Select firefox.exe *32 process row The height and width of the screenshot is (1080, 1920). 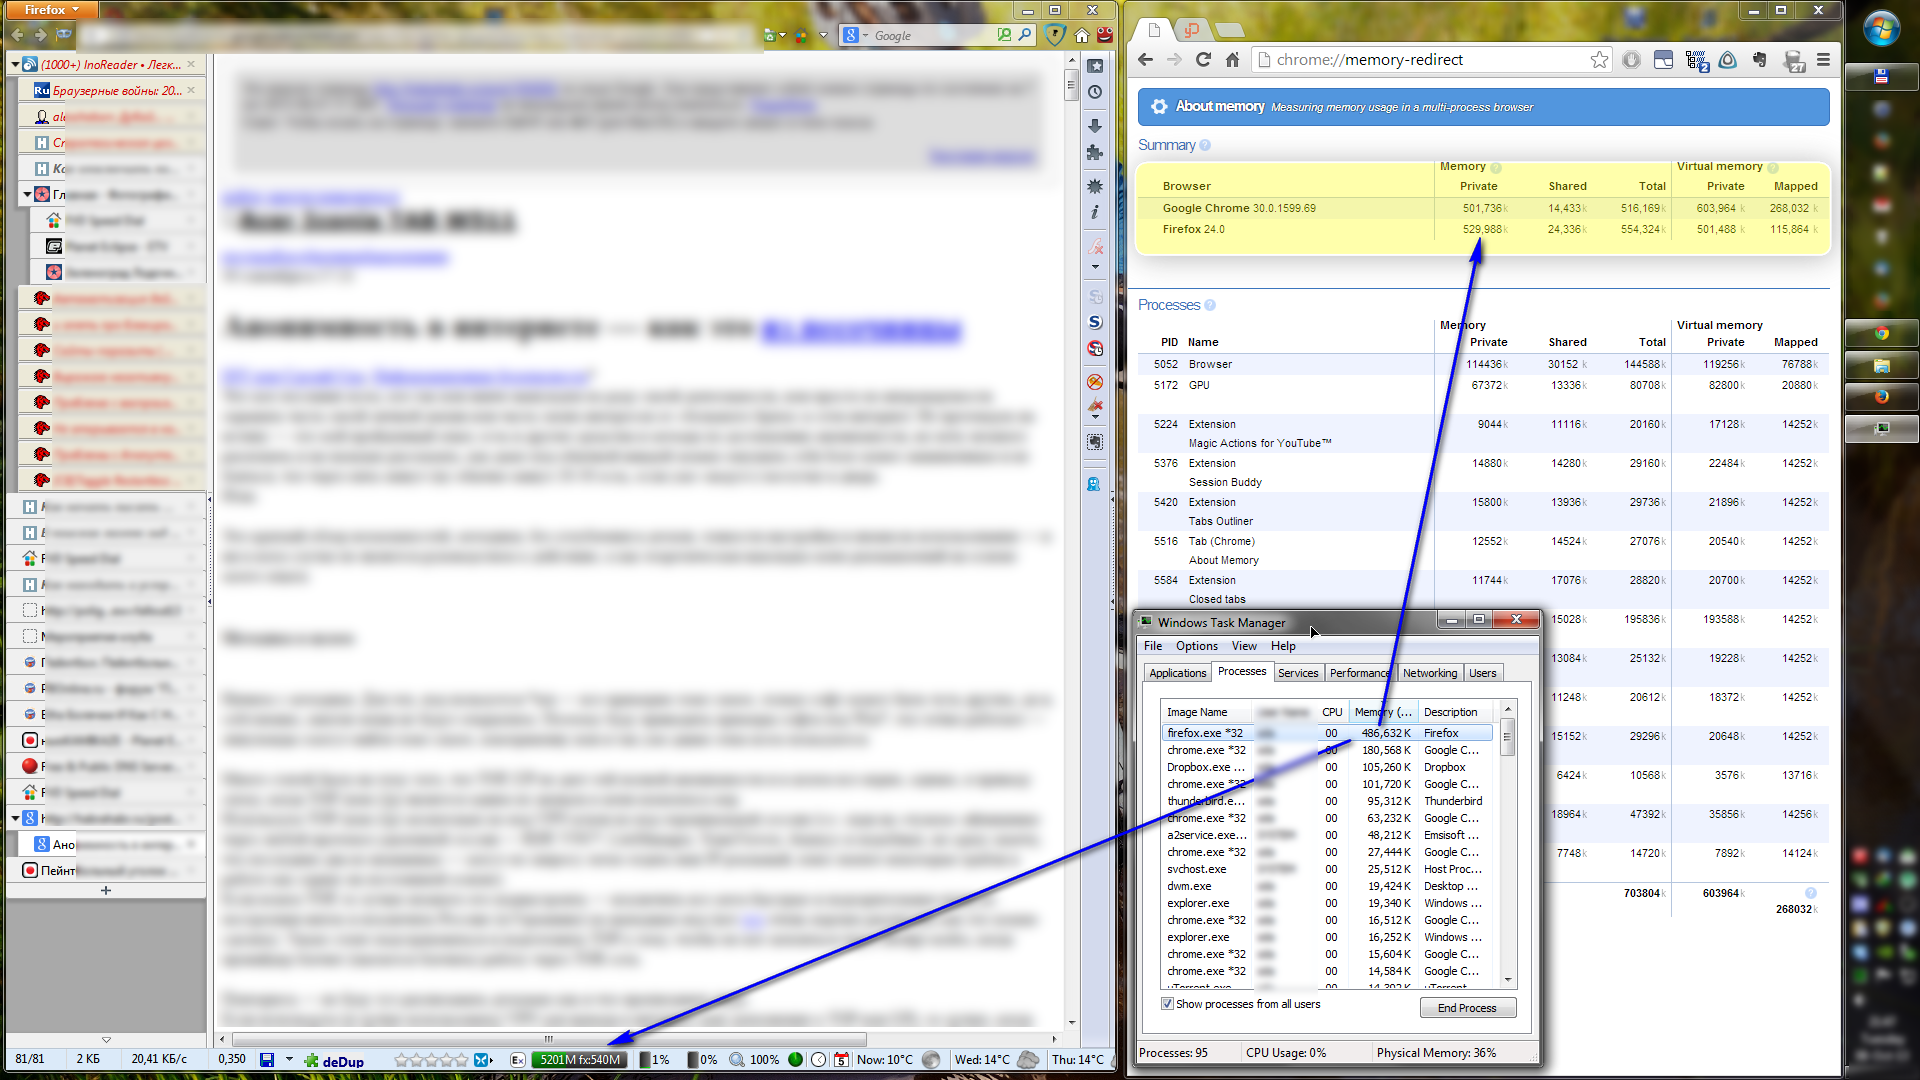(x=1326, y=733)
